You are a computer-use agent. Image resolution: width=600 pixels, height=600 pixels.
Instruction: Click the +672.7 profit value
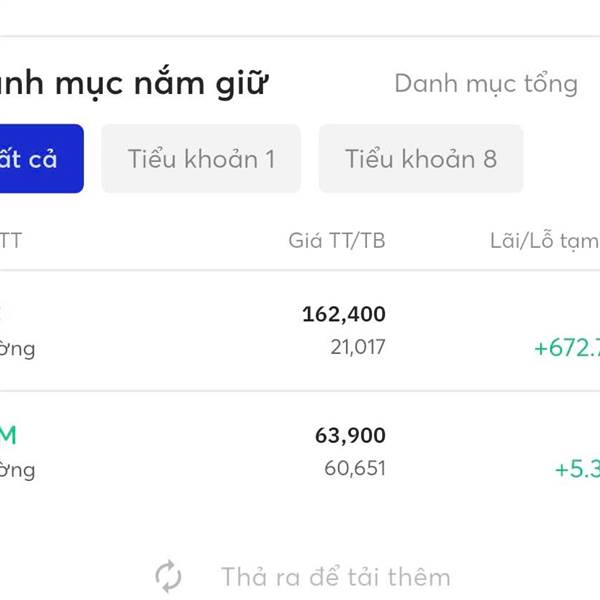567,348
